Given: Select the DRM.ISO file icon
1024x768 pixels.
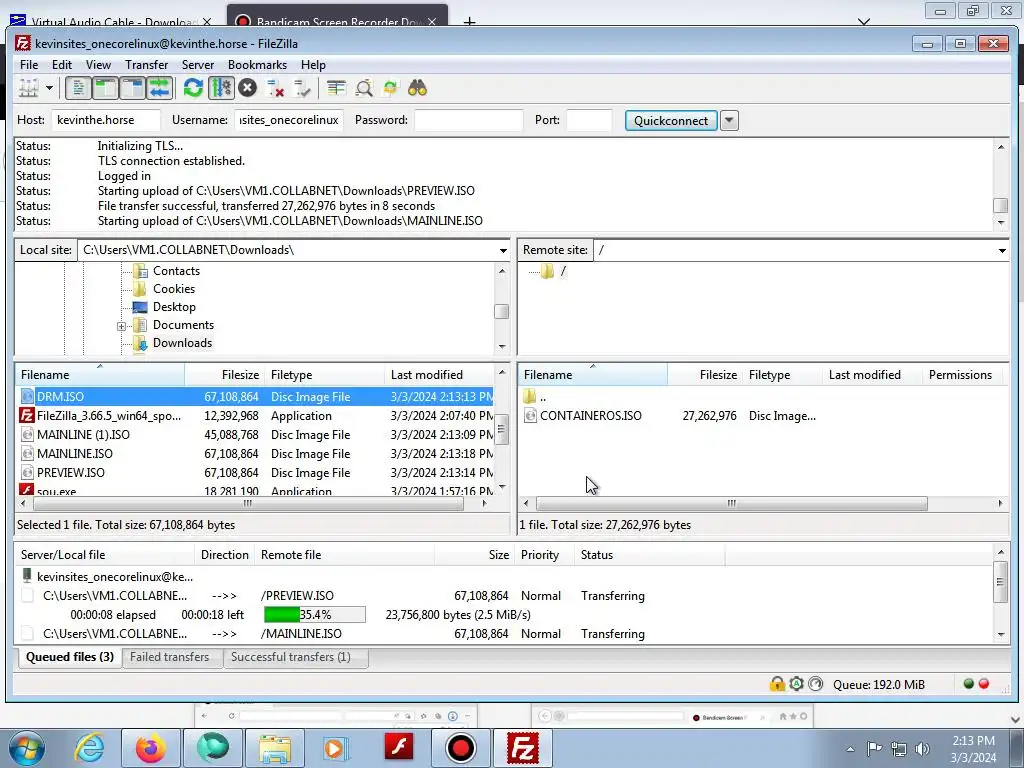Looking at the screenshot, I should [27, 396].
